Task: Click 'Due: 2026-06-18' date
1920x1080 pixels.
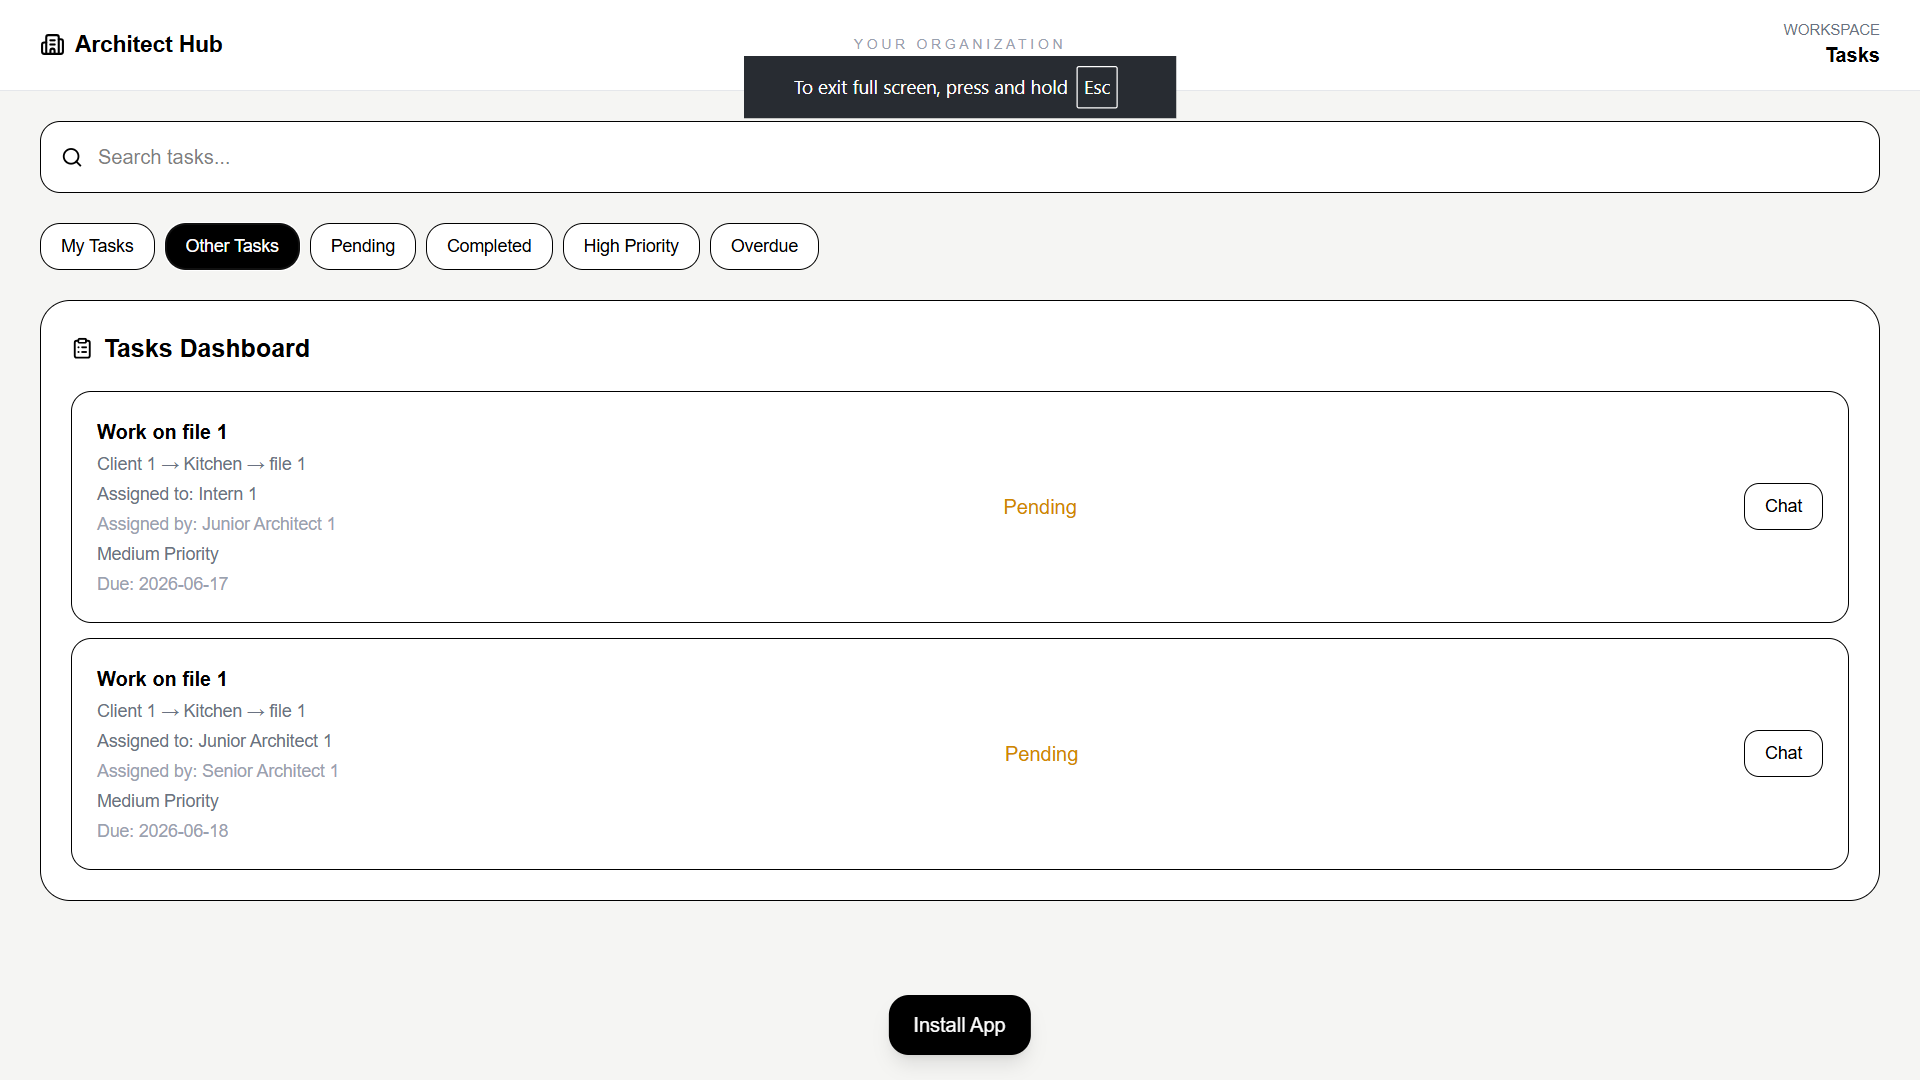Action: (162, 831)
